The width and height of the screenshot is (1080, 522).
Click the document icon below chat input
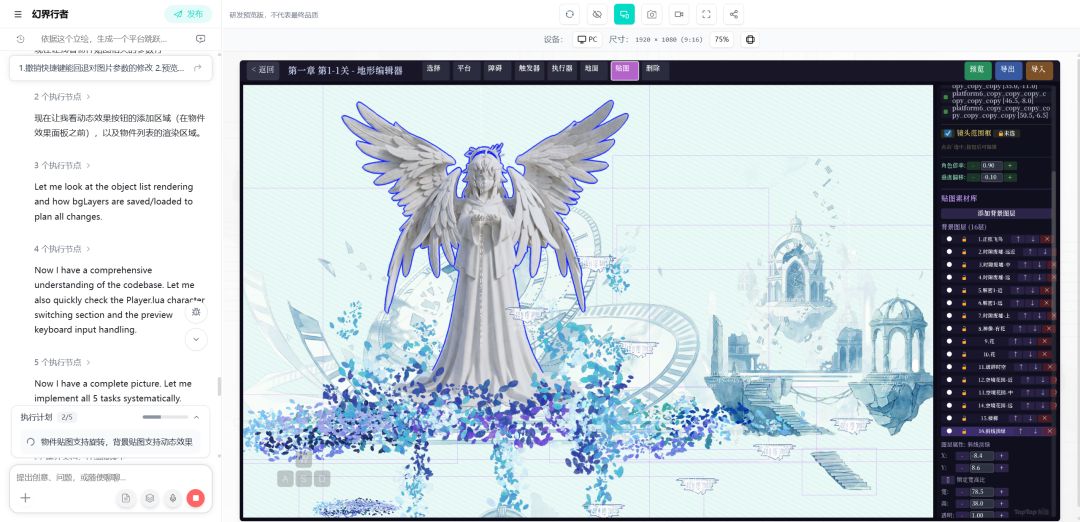126,497
